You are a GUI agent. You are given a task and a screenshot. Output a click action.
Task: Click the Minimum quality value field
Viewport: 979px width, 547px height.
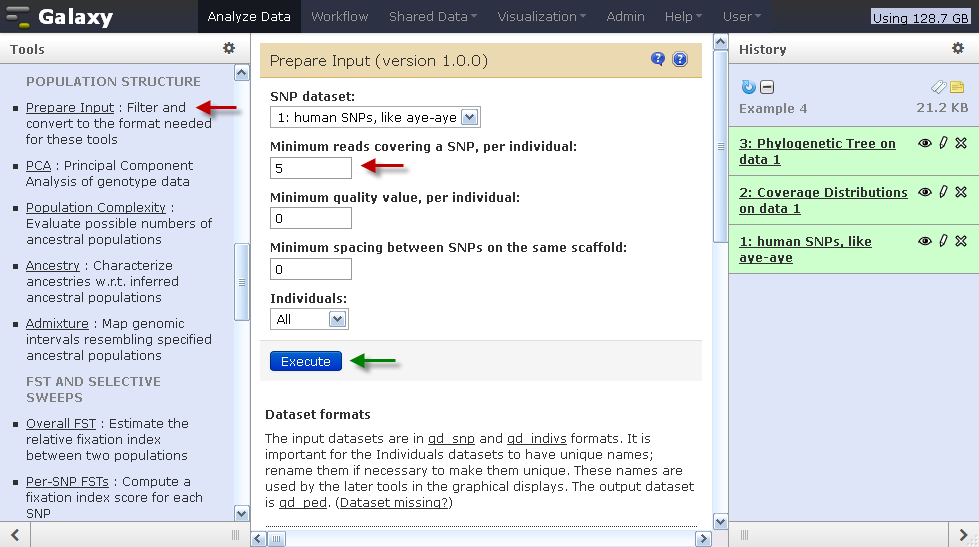(x=310, y=218)
